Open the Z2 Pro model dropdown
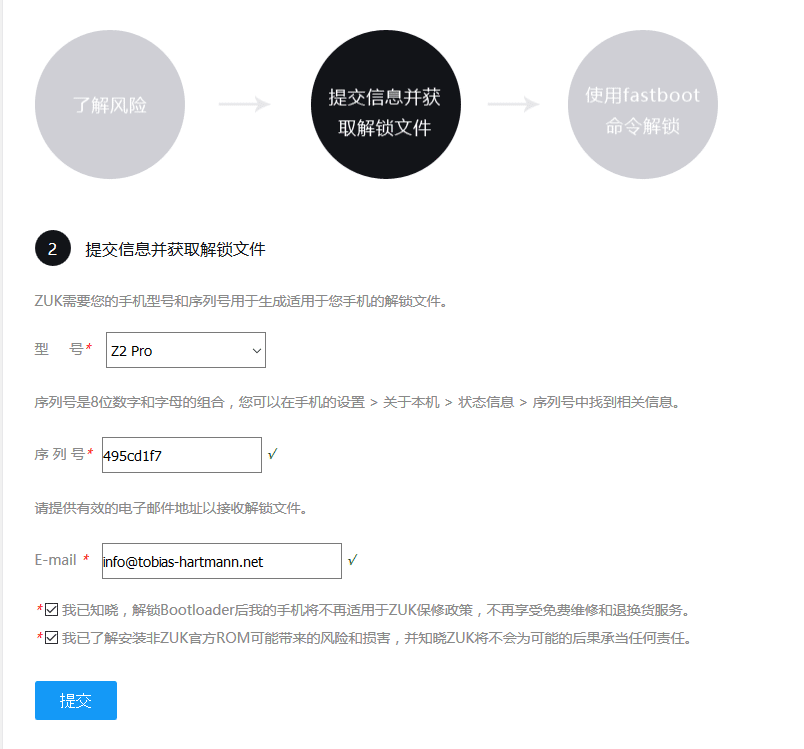 click(x=186, y=350)
